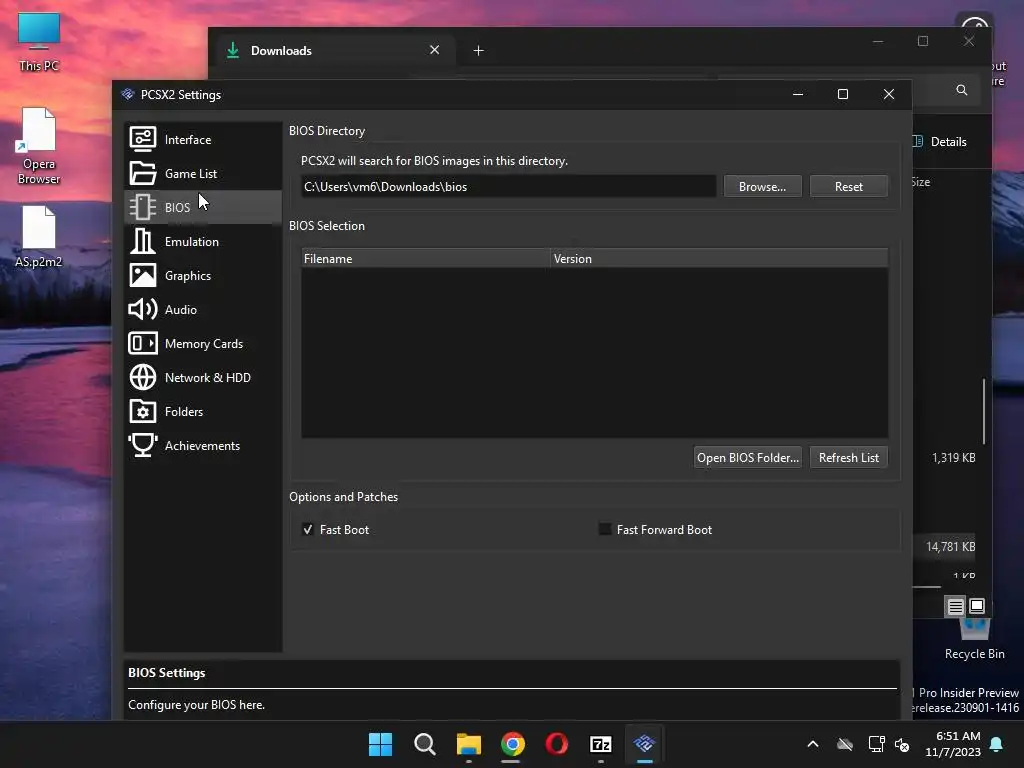The image size is (1024, 768).
Task: Click Browse... for BIOS directory
Action: pyautogui.click(x=762, y=186)
